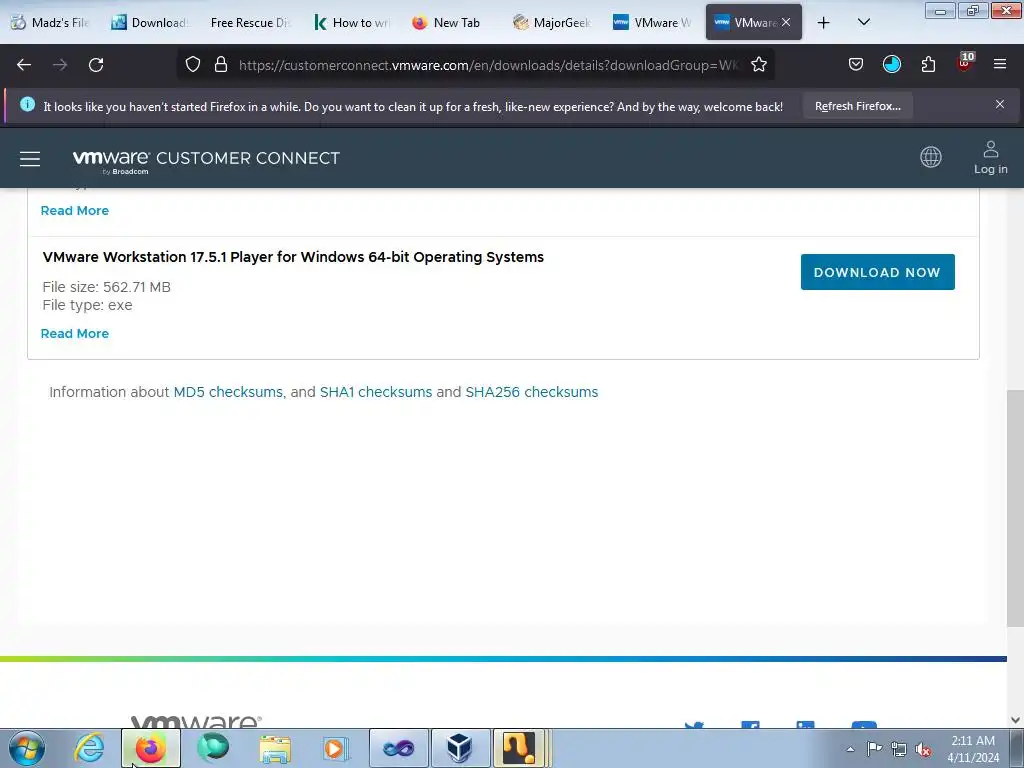
Task: Open the Firefox application menu
Action: point(1000,64)
